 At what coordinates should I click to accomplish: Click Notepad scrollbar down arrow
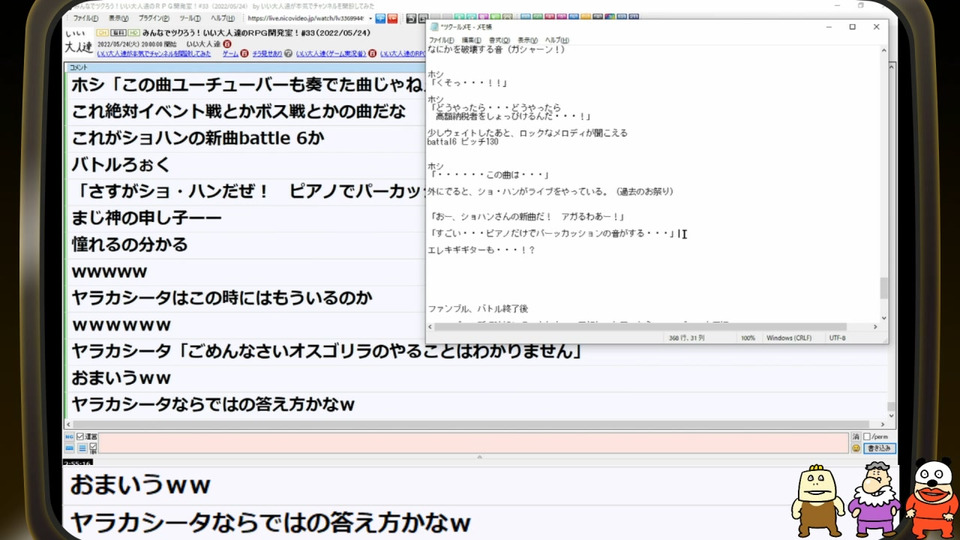click(x=883, y=318)
